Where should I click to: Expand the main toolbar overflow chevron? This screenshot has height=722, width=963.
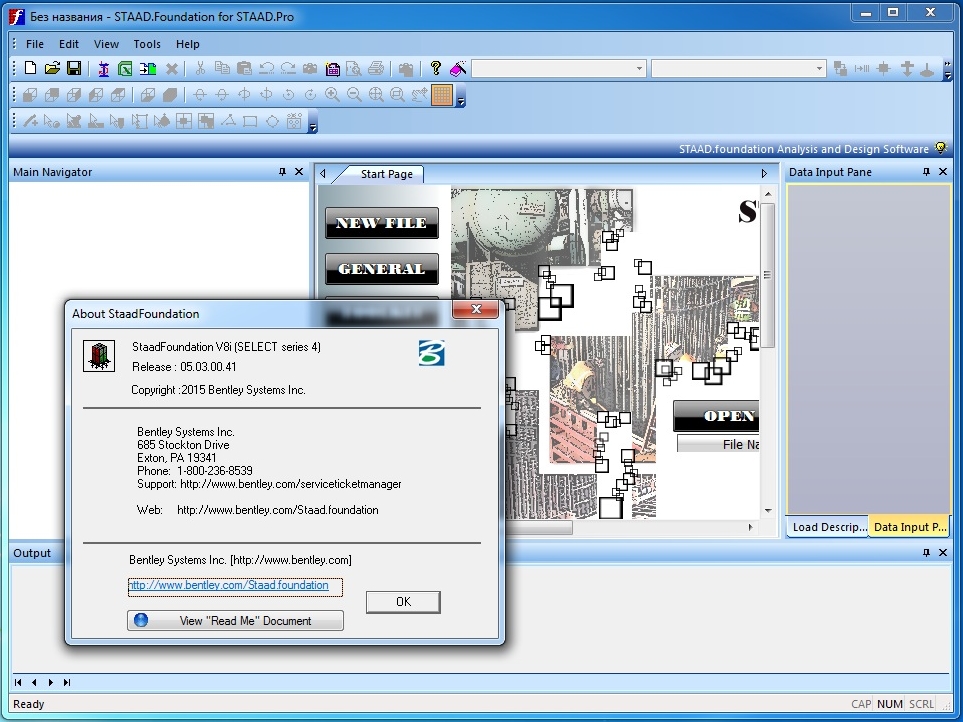948,69
